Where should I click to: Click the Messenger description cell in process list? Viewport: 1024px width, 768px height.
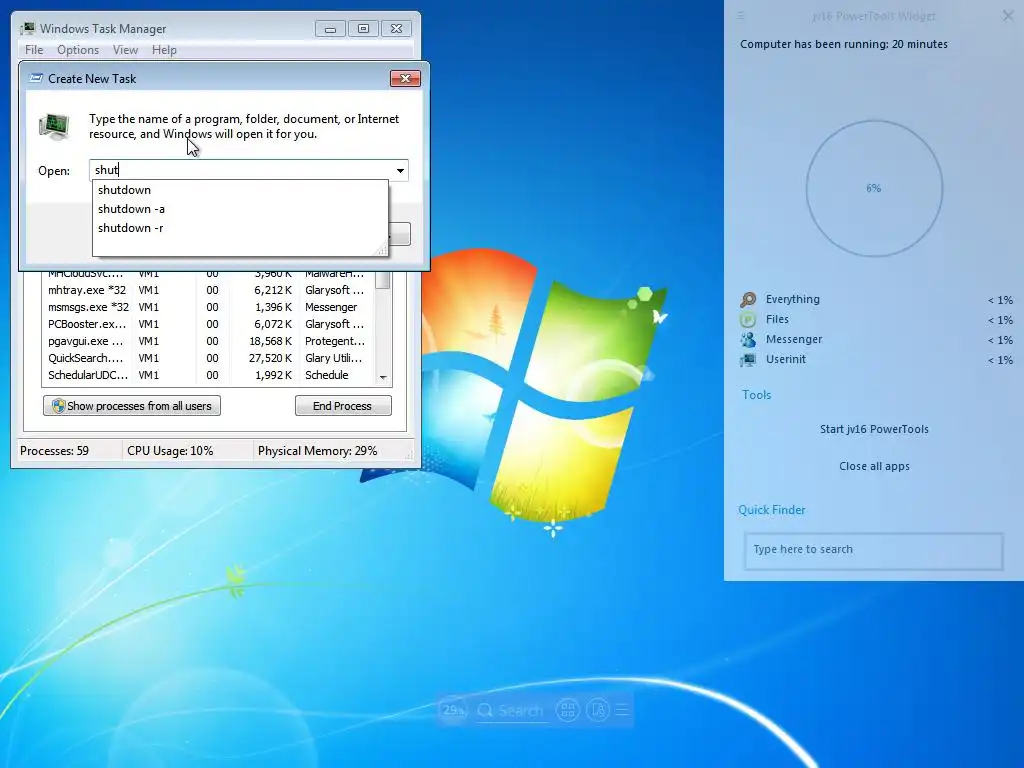coord(331,307)
